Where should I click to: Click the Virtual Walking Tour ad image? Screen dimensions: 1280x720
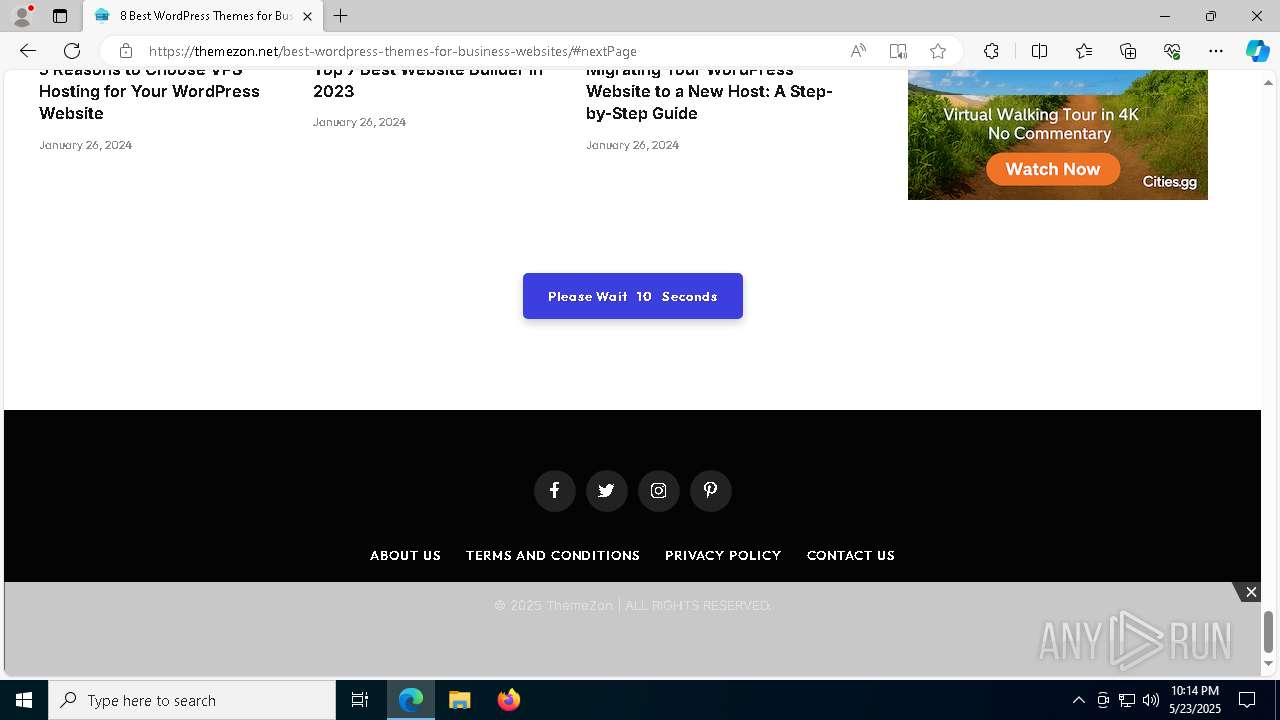(1058, 135)
